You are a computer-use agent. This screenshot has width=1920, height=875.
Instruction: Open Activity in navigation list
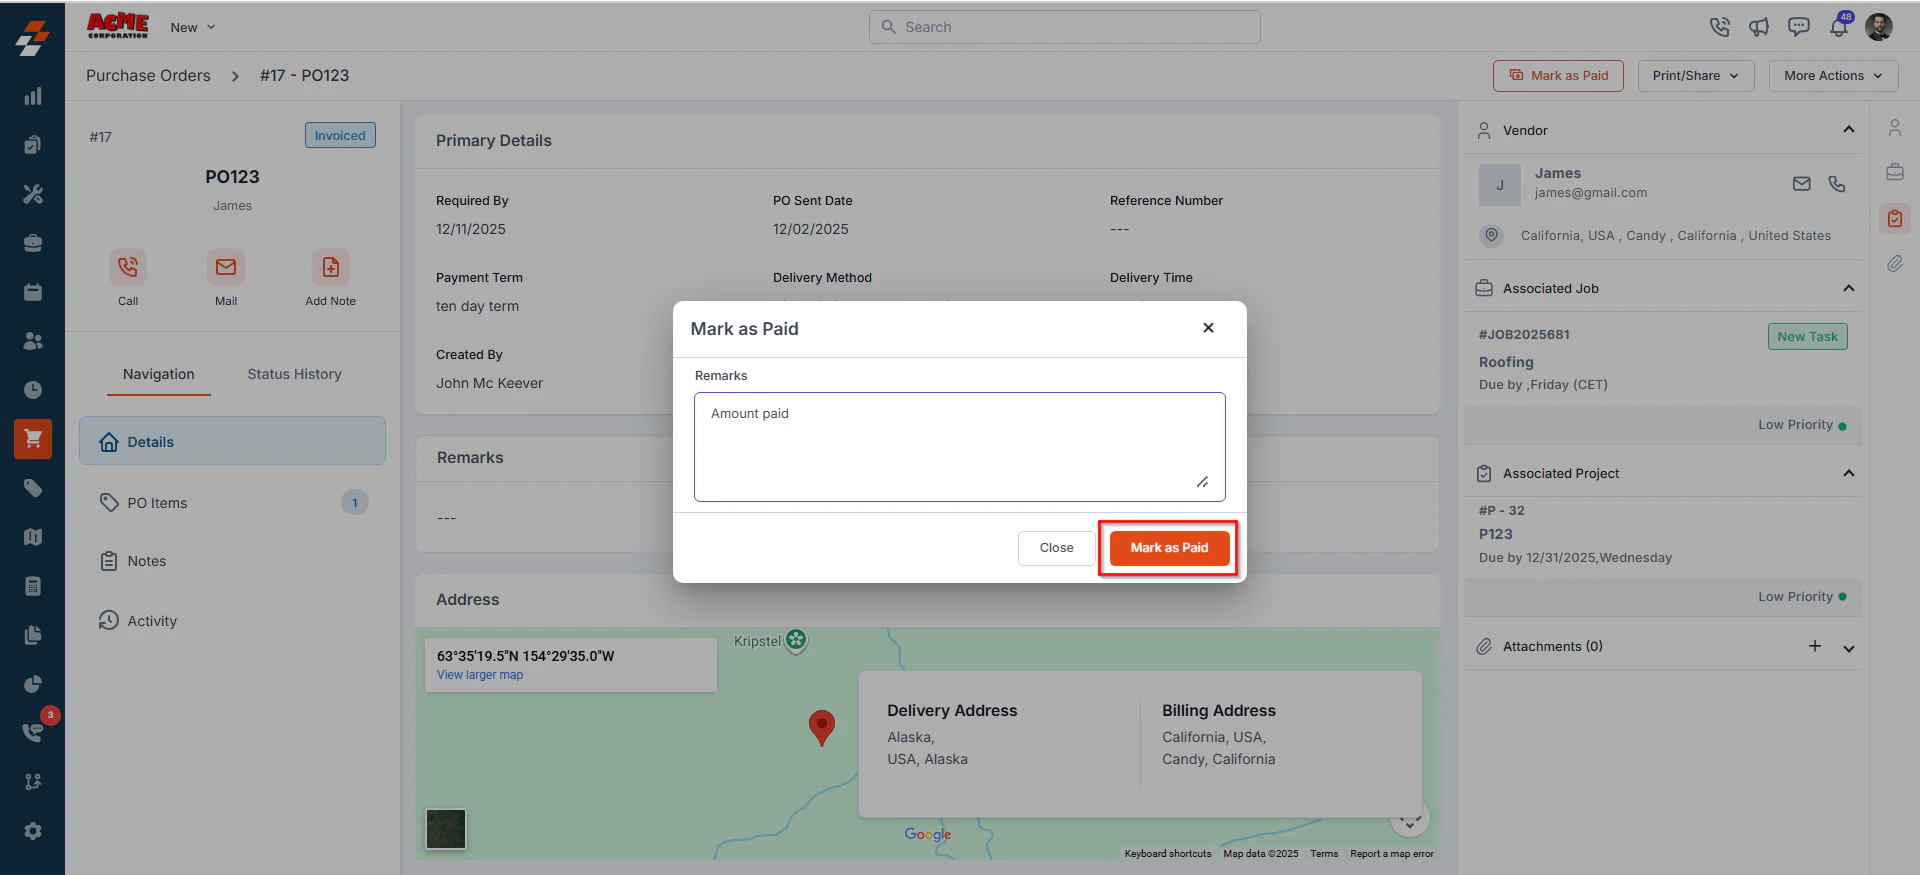[232, 620]
